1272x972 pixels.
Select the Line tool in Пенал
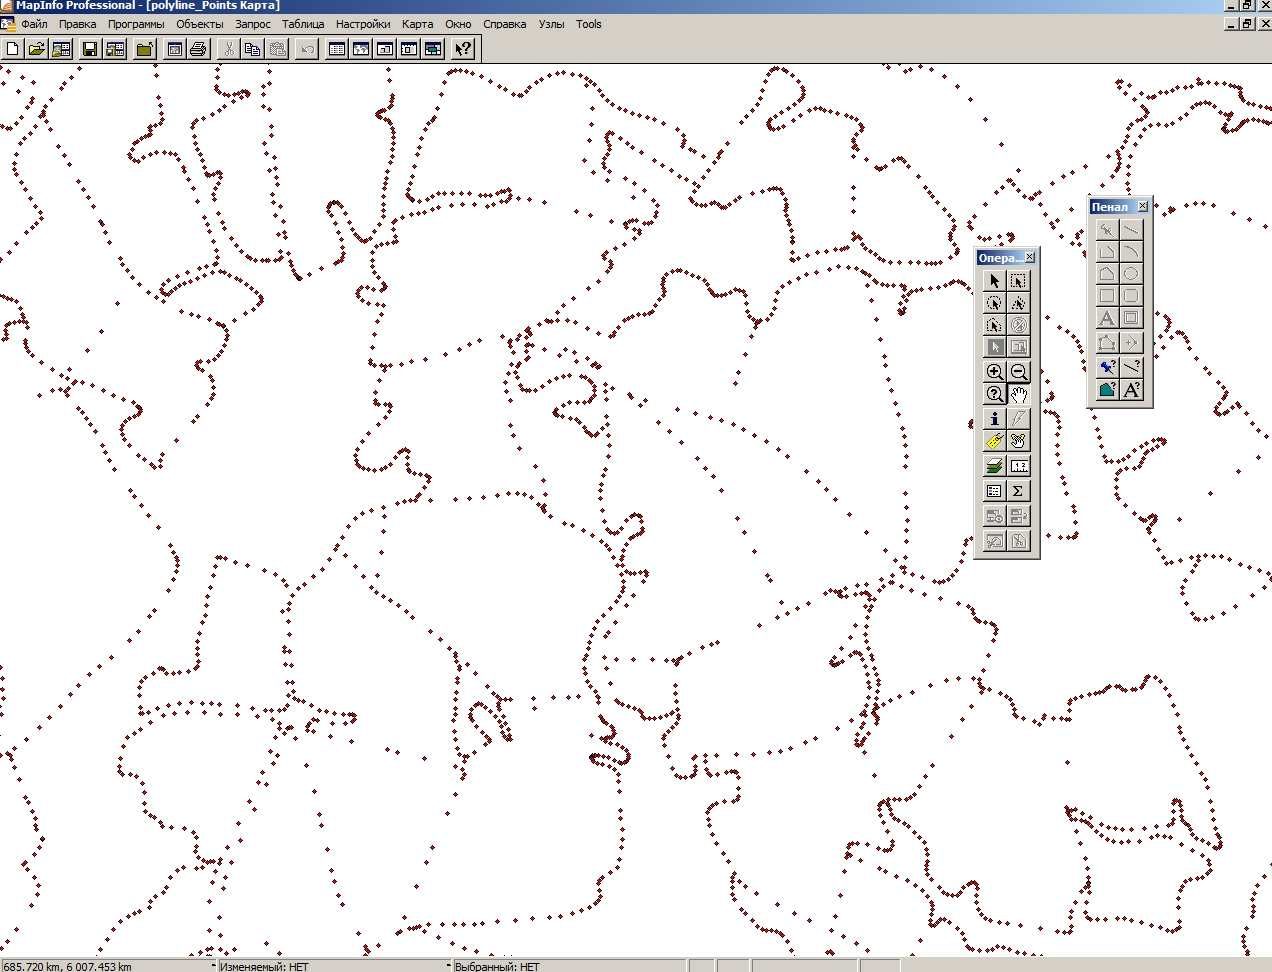point(1130,229)
